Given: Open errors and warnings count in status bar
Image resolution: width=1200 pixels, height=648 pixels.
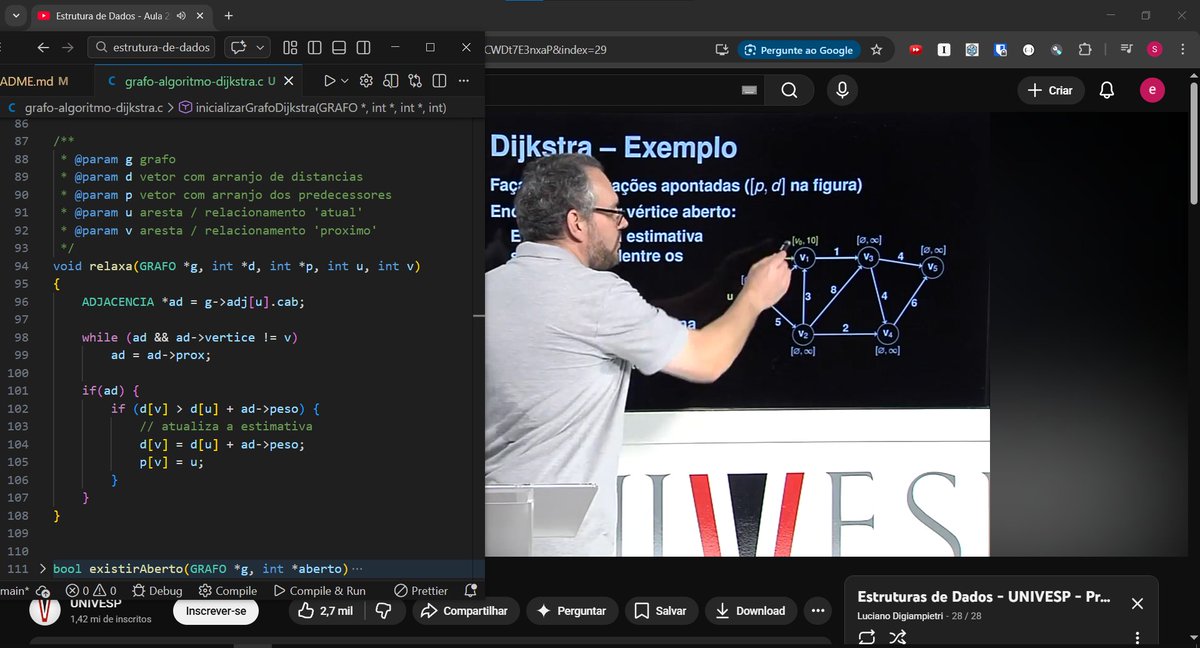Looking at the screenshot, I should click(91, 591).
